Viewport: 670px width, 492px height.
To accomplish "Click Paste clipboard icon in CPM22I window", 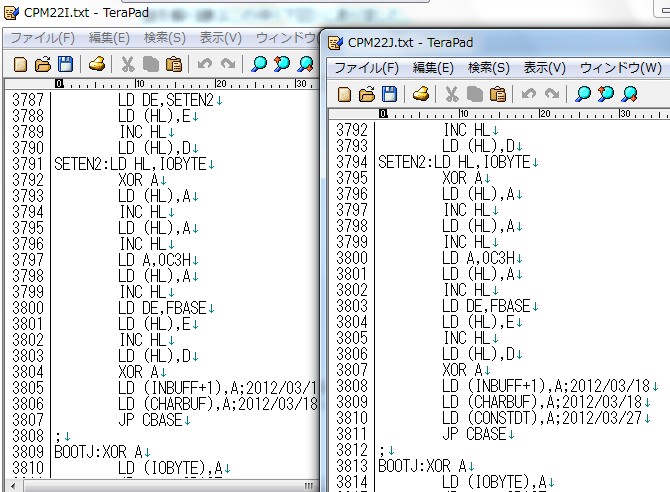I will (173, 65).
